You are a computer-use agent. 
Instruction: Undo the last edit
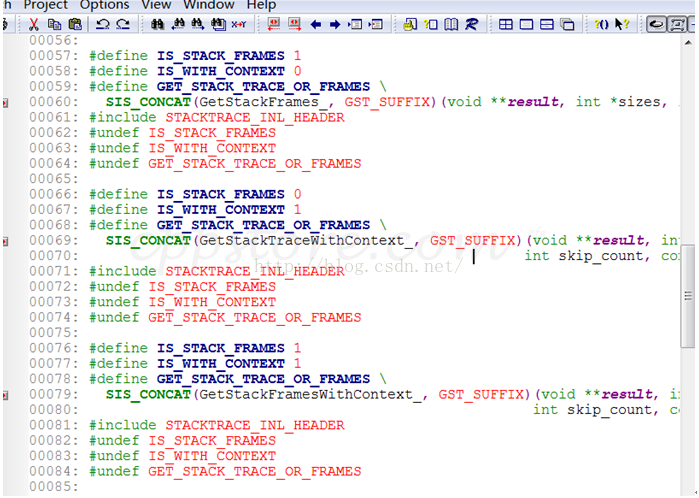[x=102, y=24]
